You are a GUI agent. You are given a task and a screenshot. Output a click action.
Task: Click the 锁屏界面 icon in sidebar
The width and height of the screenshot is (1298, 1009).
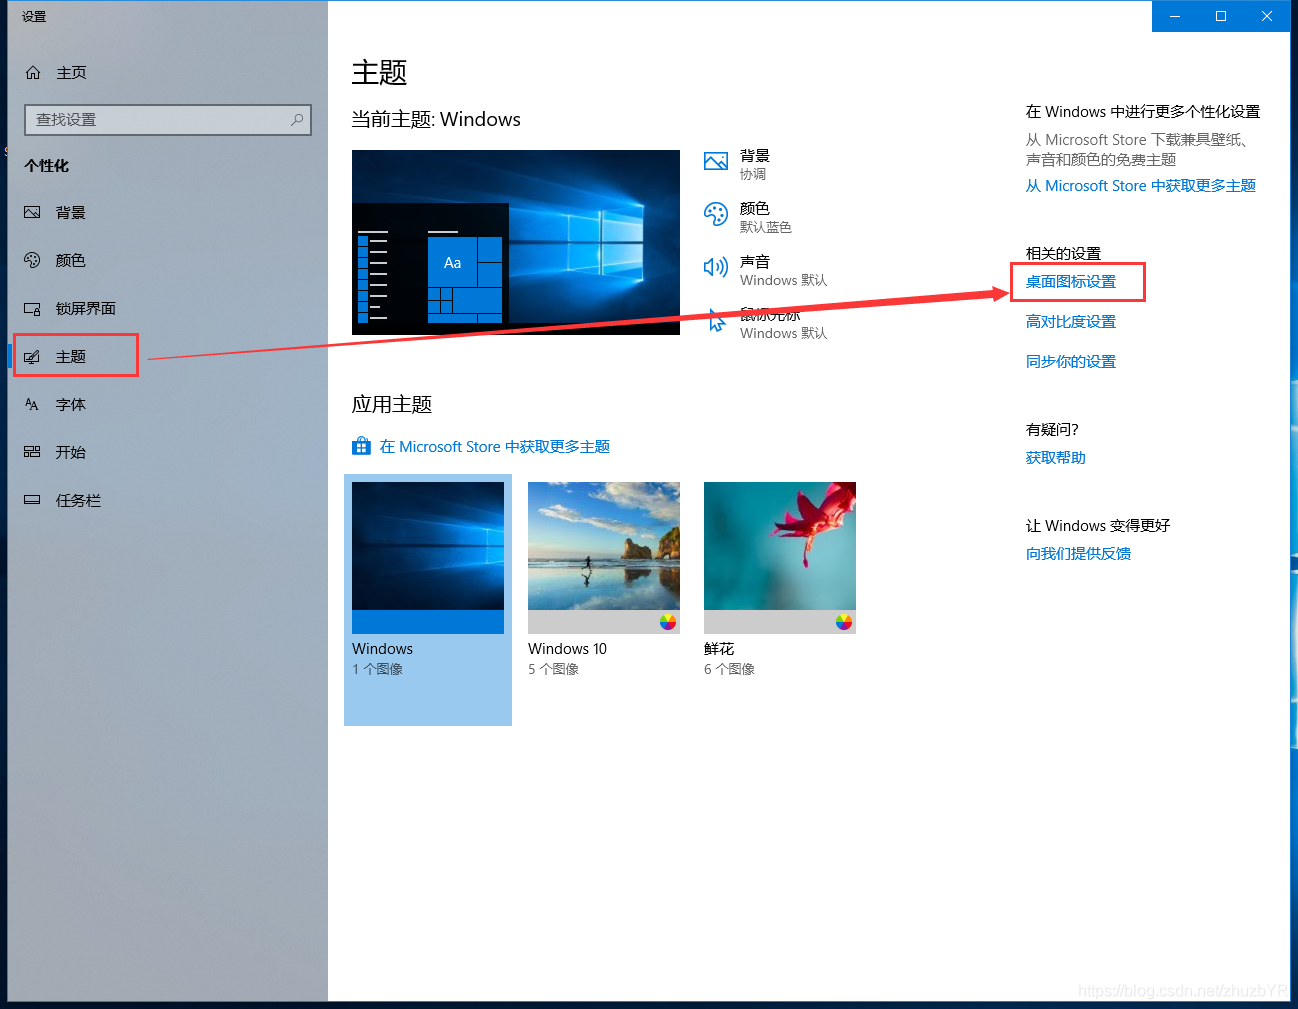(x=32, y=309)
